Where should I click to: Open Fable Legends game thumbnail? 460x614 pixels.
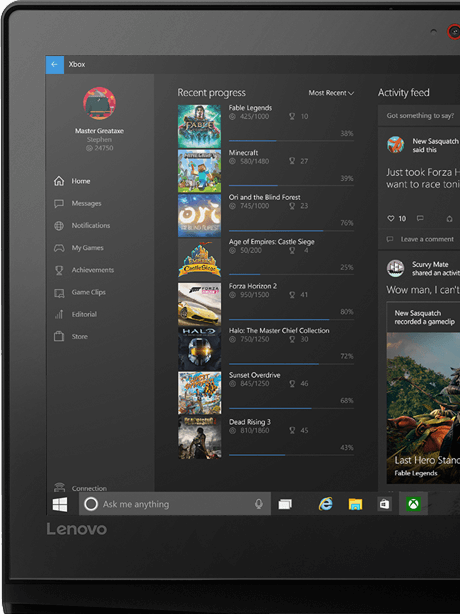tap(199, 126)
